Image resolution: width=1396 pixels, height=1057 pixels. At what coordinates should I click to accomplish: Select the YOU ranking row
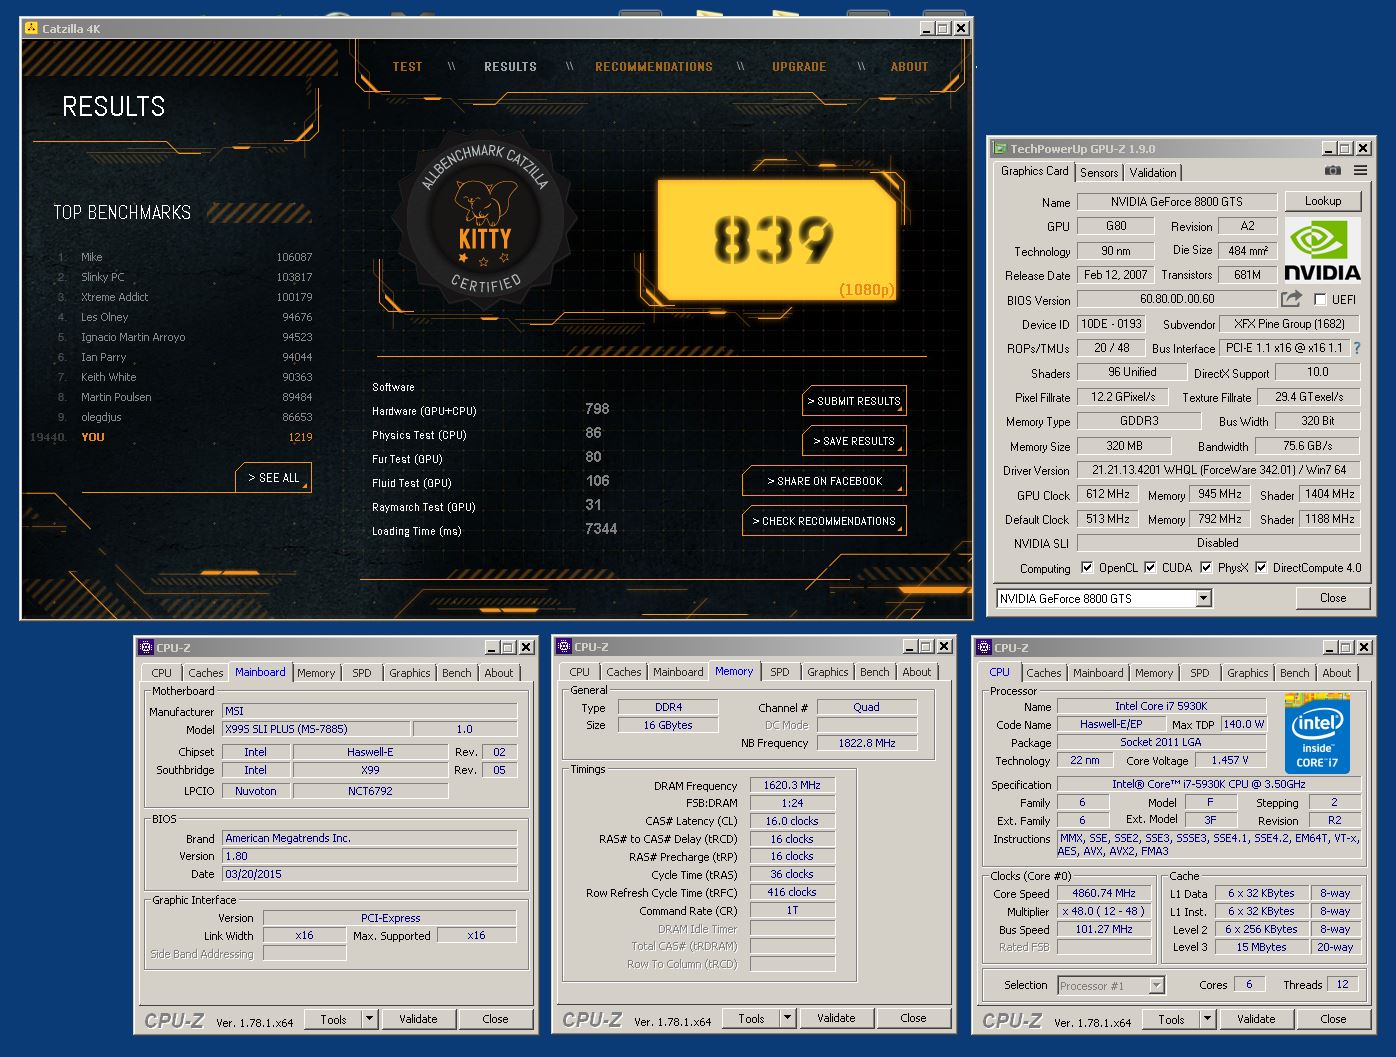tap(172, 437)
